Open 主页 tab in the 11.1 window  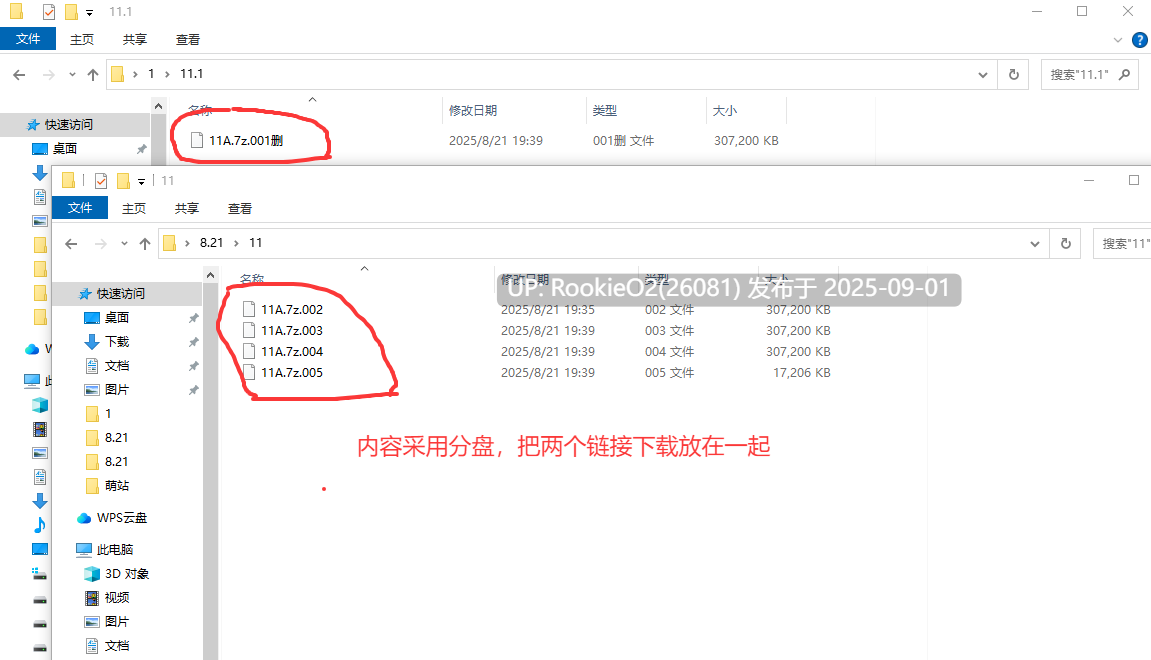[81, 40]
